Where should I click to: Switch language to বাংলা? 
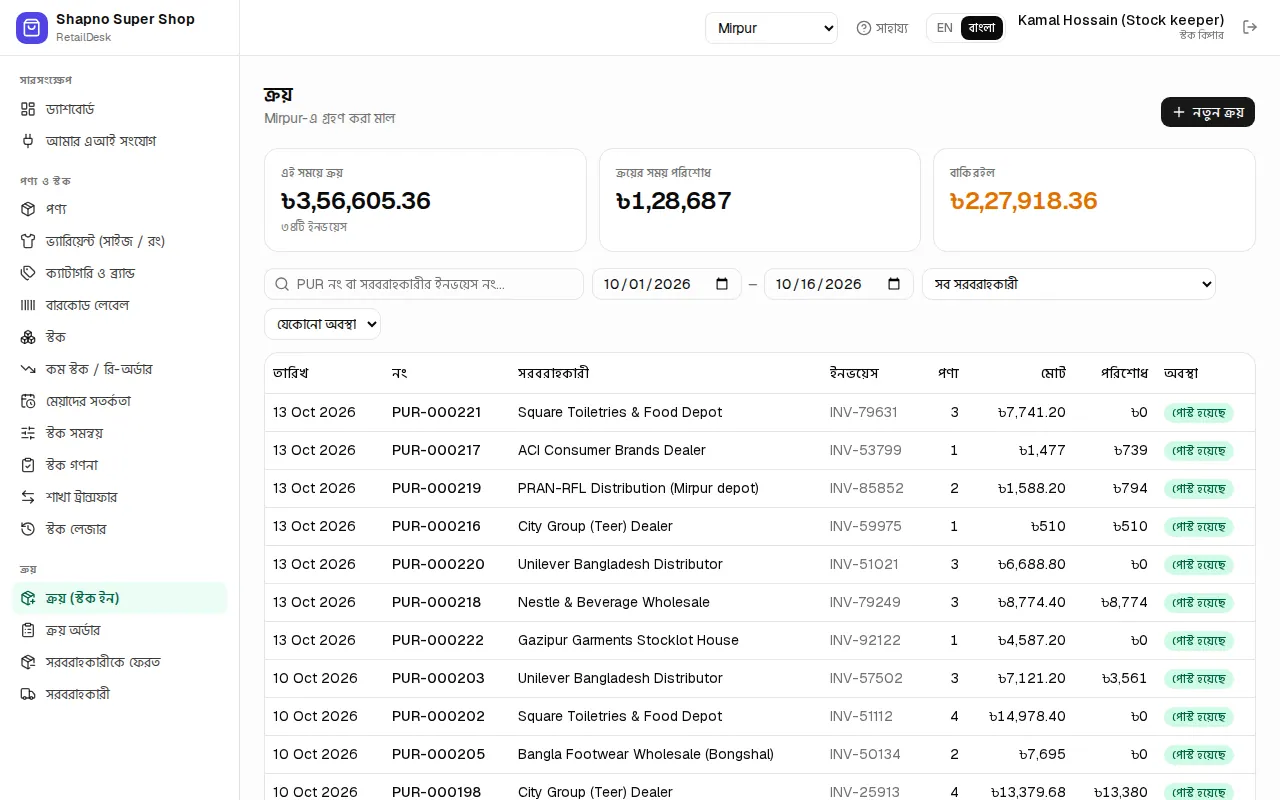tap(982, 28)
